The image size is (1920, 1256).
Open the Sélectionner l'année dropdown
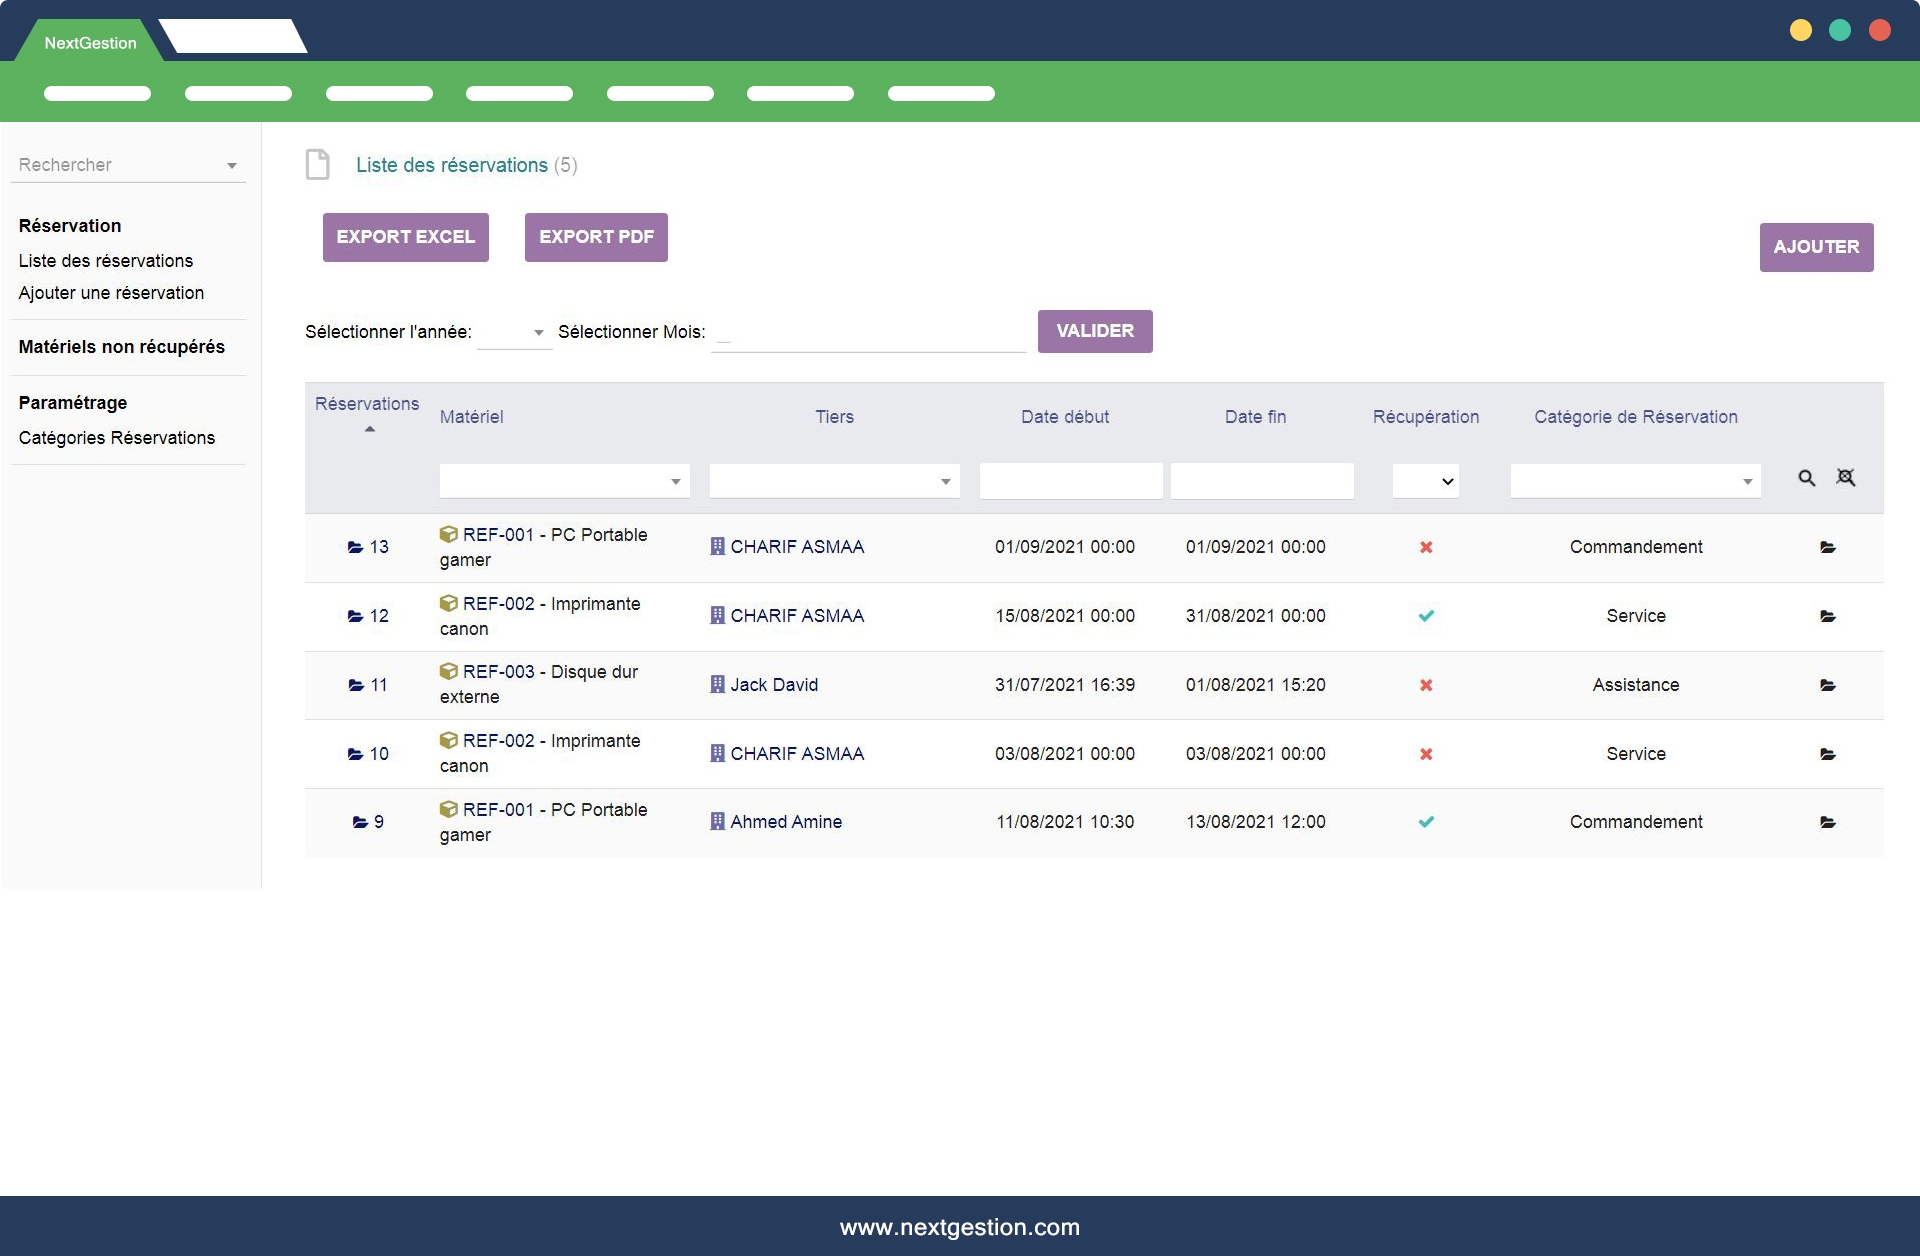pyautogui.click(x=515, y=332)
